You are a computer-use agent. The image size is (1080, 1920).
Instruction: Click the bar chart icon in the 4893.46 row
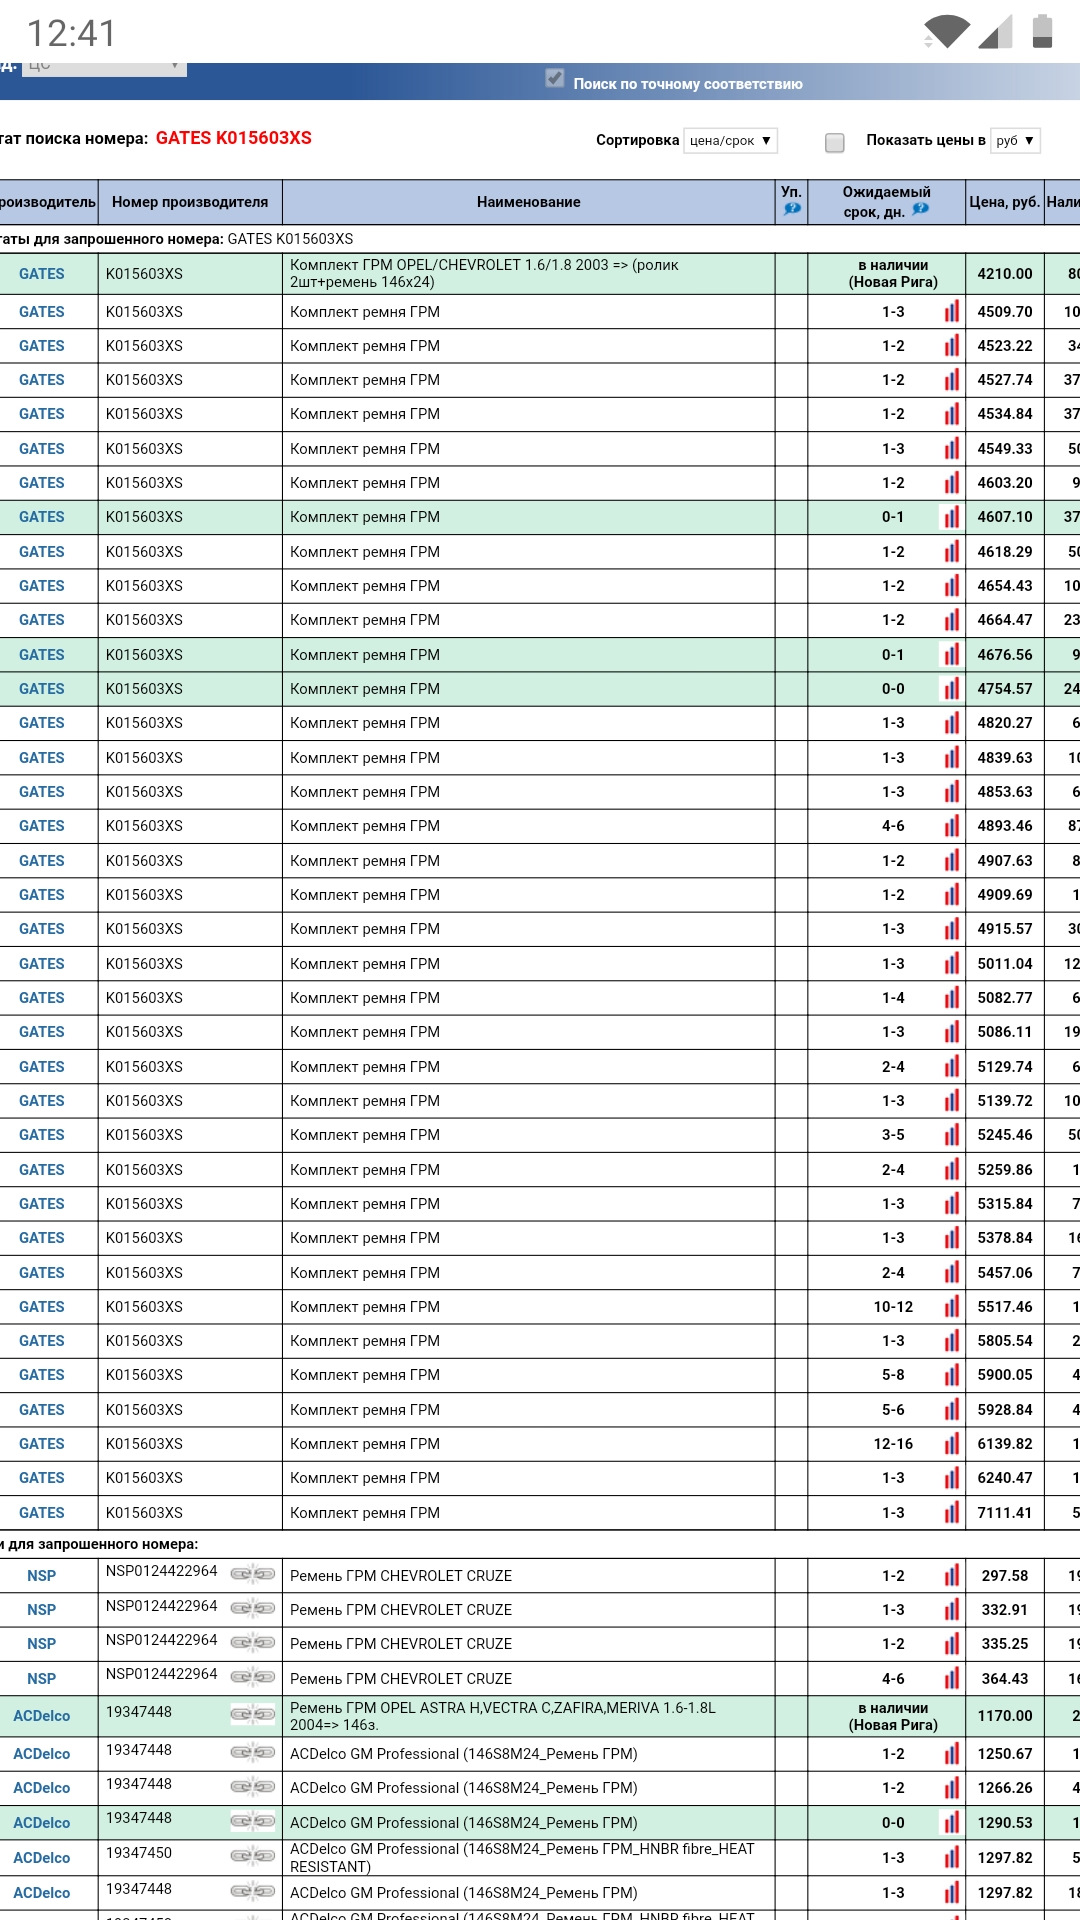951,826
